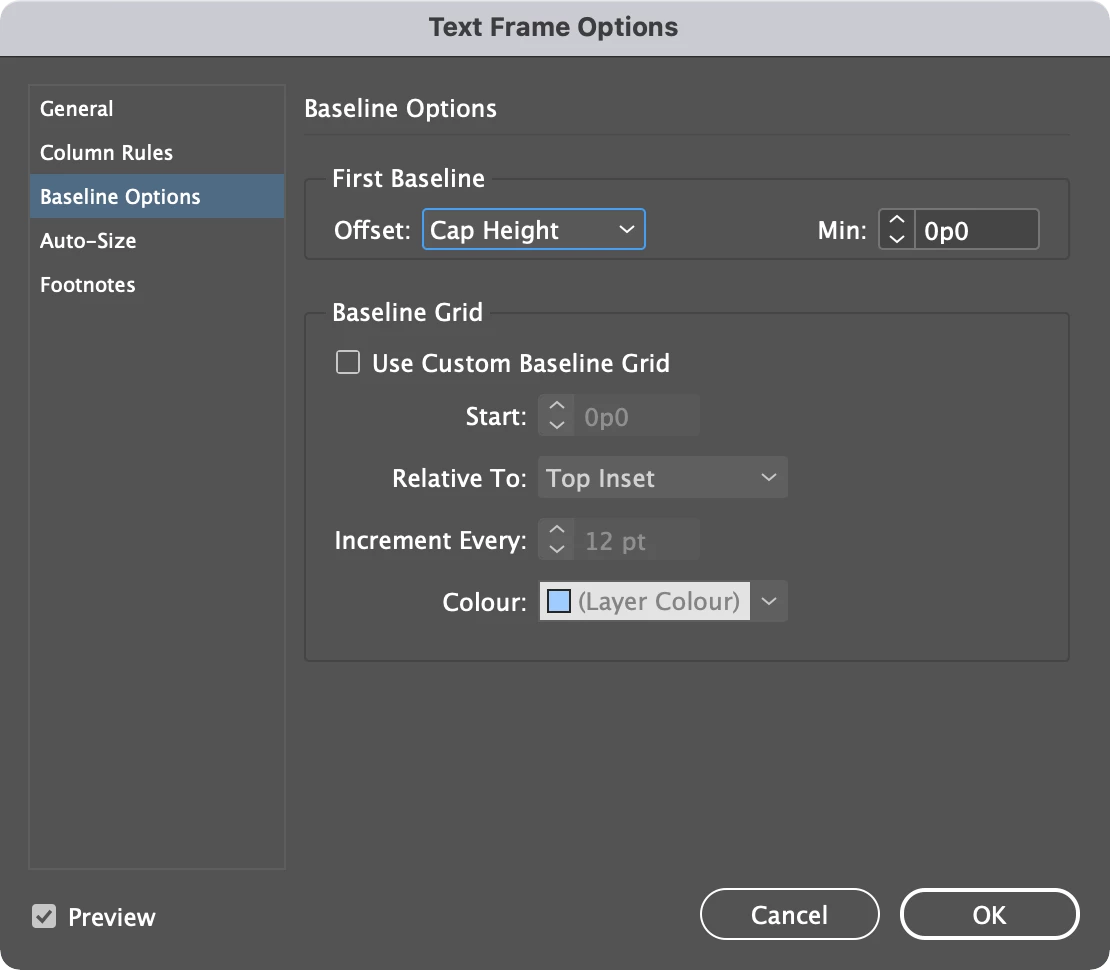1110x970 pixels.
Task: Switch to the General section
Action: (x=77, y=109)
